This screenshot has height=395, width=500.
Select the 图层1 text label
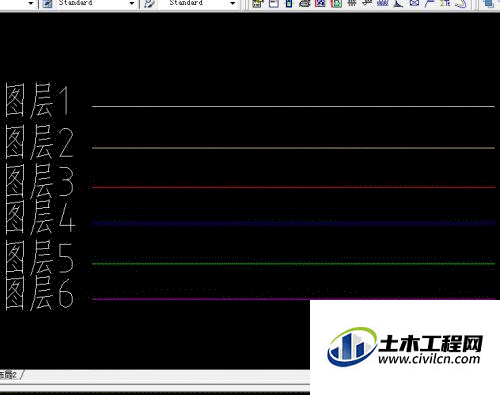pos(38,100)
